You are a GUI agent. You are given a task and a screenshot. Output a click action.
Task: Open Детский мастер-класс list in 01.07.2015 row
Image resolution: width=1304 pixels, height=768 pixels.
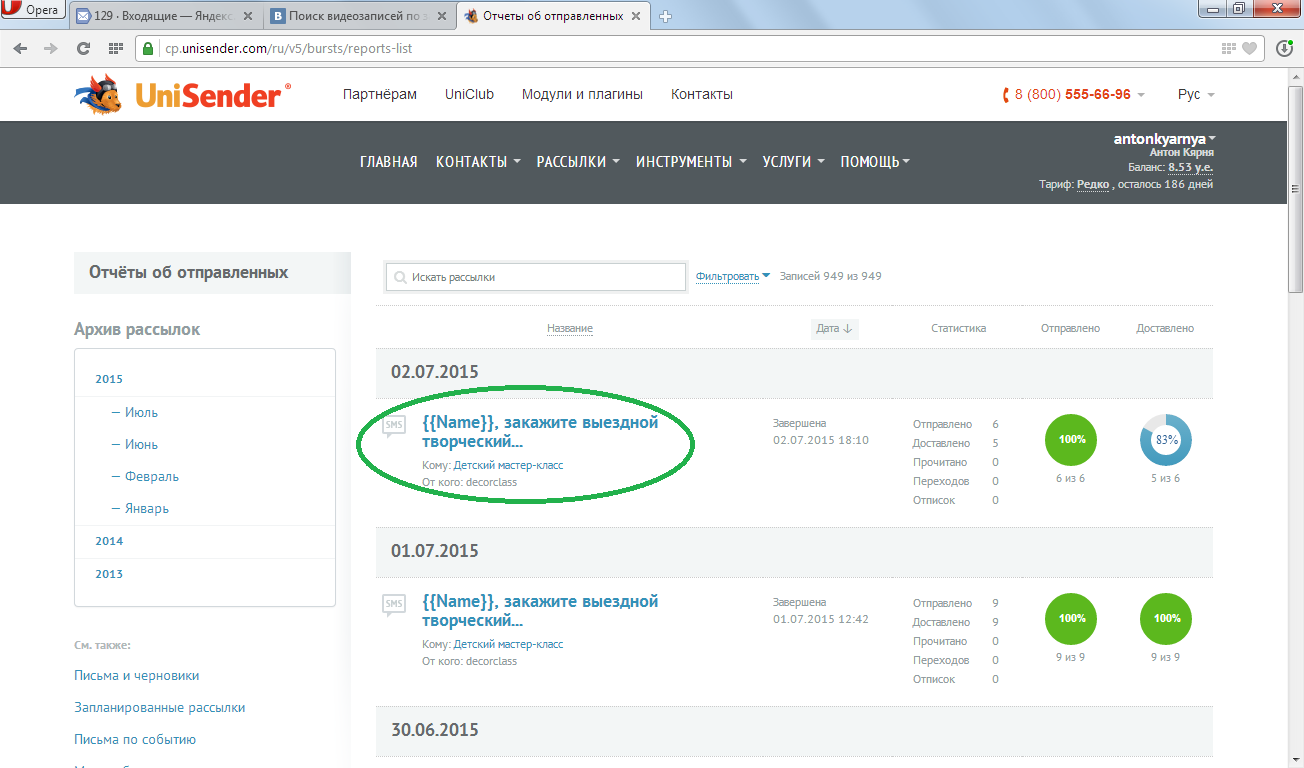508,644
